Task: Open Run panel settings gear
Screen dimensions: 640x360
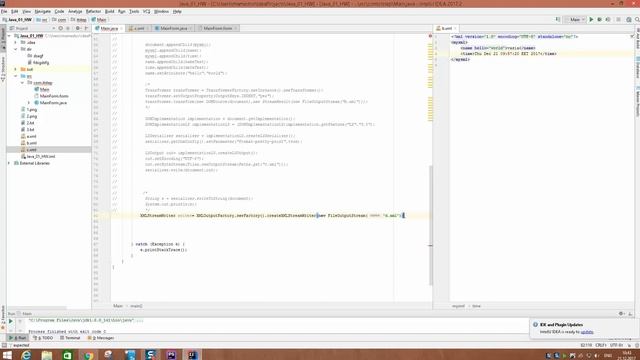Action: point(621,313)
